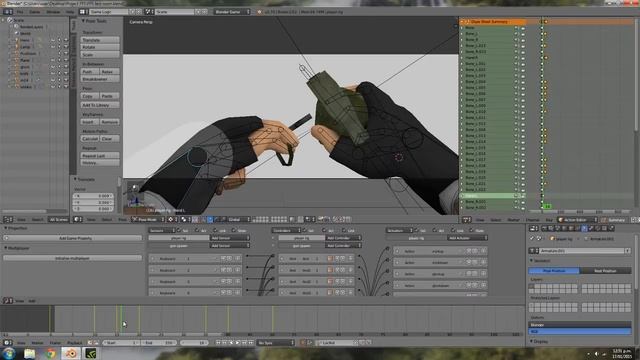Select the Scene item in outliner
Image resolution: width=640 pixels, height=360 pixels.
click(x=19, y=20)
